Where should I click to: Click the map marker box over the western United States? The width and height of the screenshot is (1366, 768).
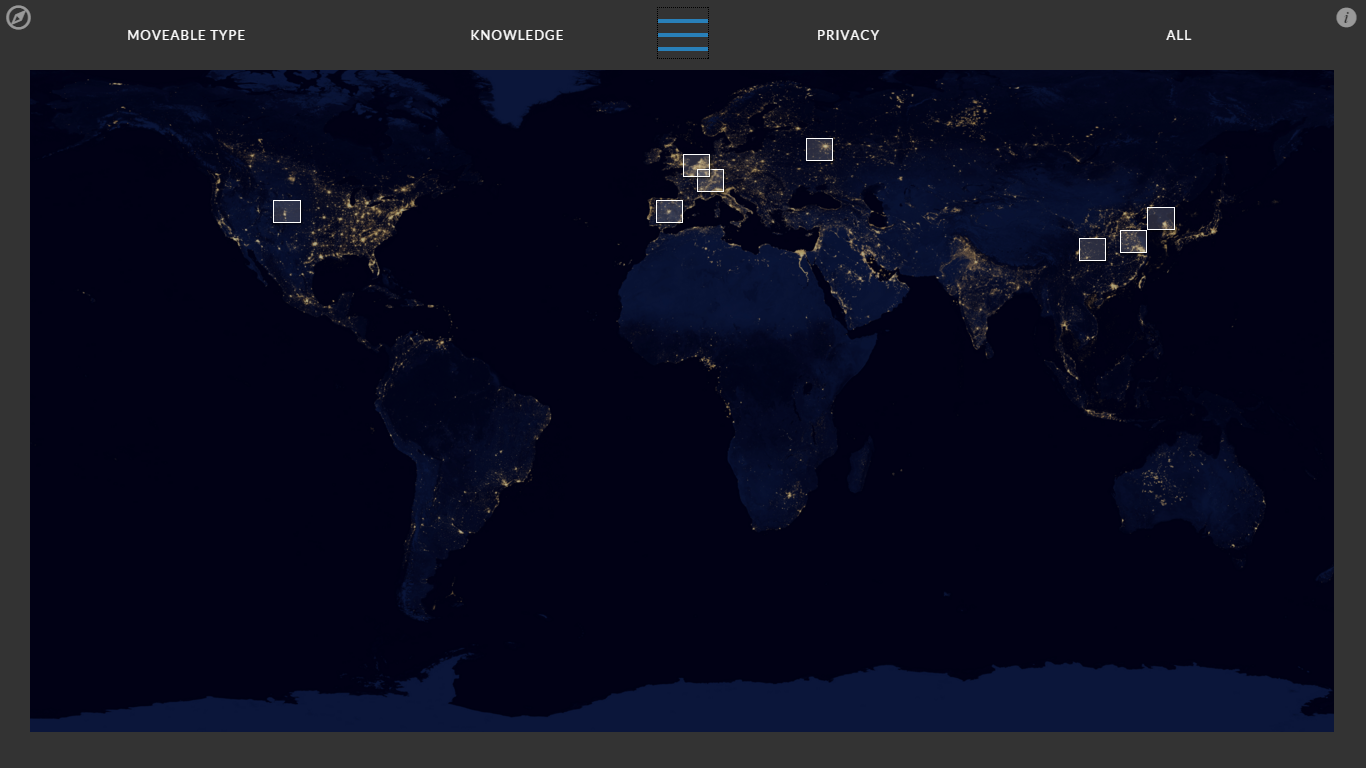pos(287,211)
